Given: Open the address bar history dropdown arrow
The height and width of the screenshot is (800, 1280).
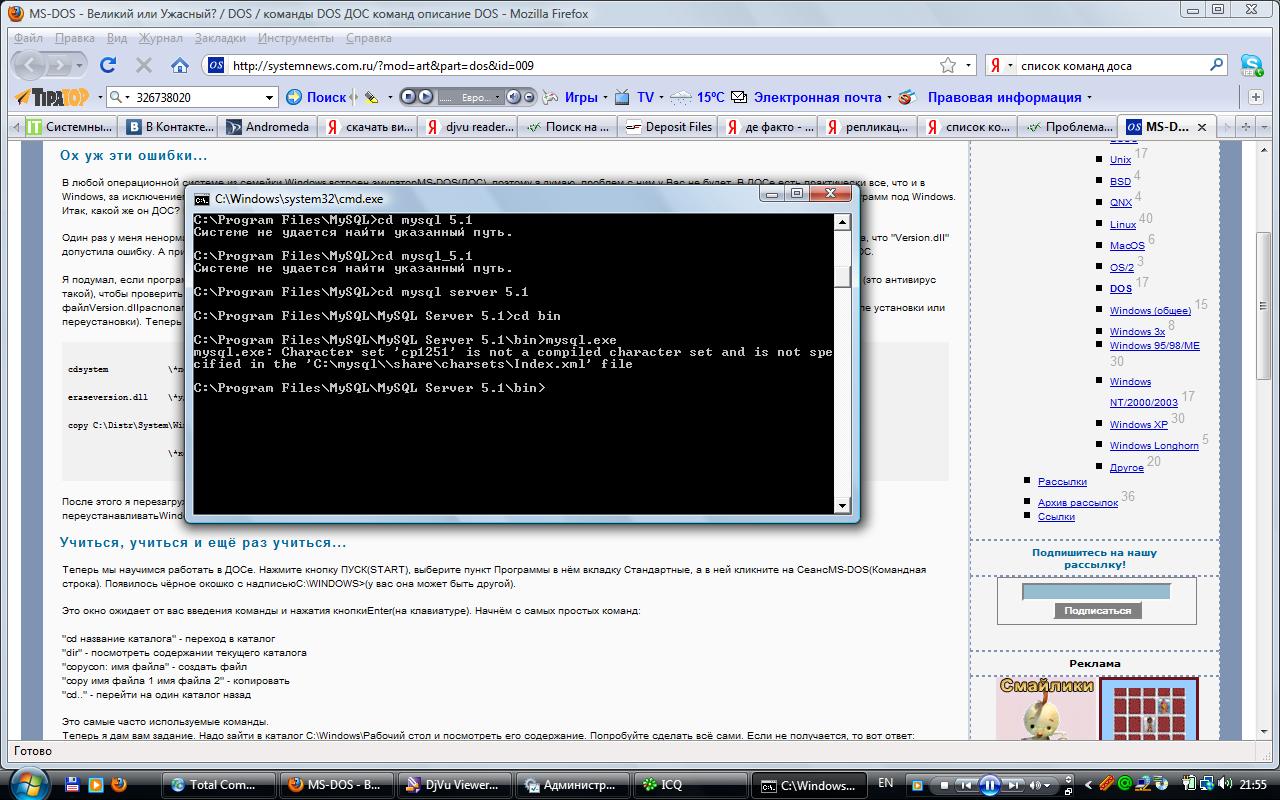Looking at the screenshot, I should (969, 66).
